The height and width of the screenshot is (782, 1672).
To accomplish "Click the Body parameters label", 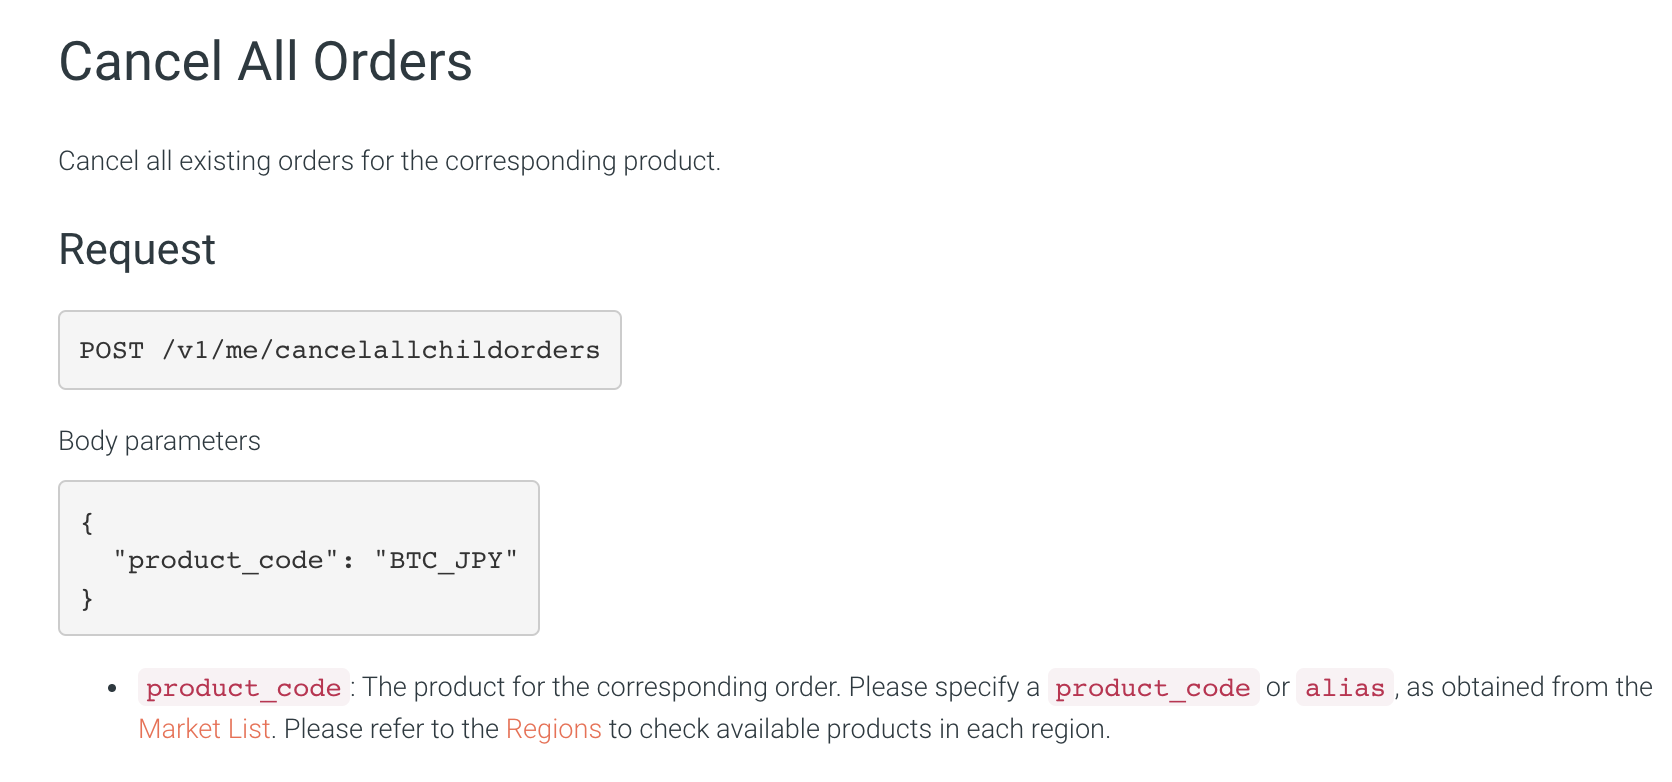I will click(159, 441).
